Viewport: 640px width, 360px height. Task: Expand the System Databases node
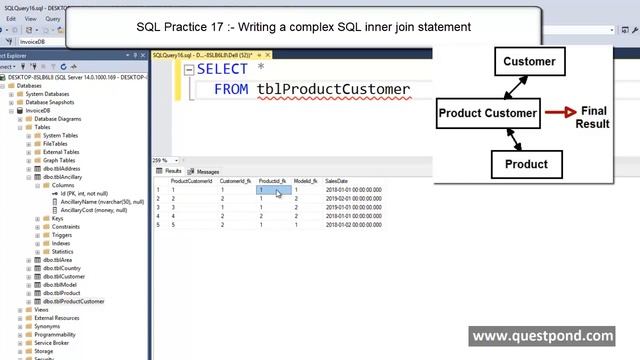(11, 94)
